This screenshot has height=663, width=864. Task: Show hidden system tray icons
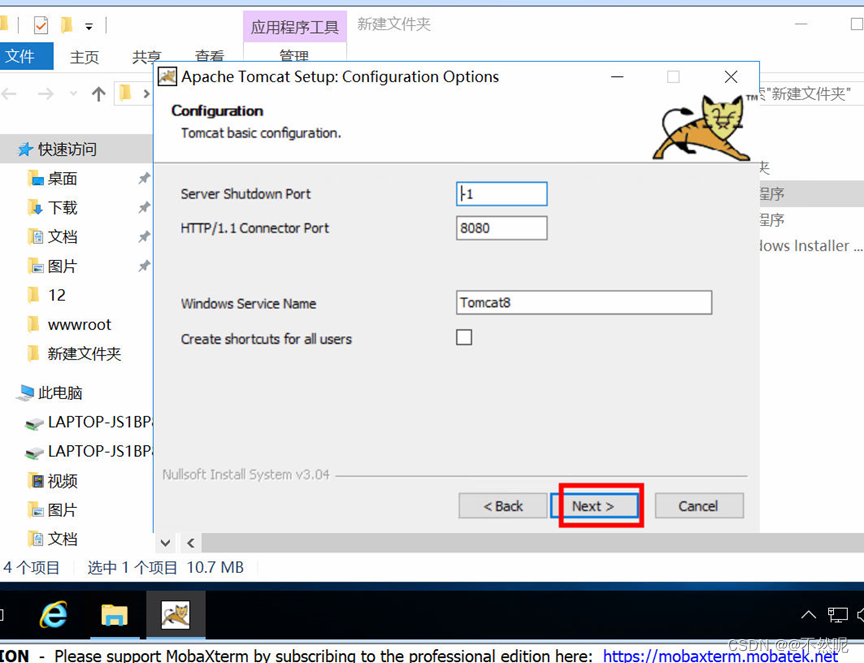click(808, 615)
